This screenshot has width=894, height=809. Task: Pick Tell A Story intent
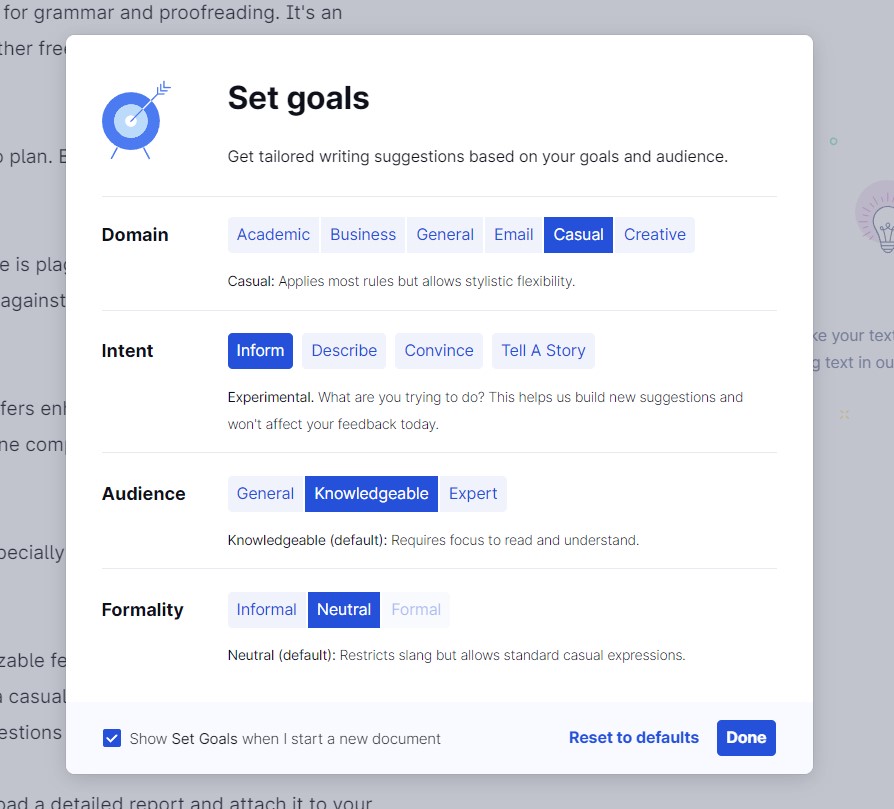pos(543,351)
